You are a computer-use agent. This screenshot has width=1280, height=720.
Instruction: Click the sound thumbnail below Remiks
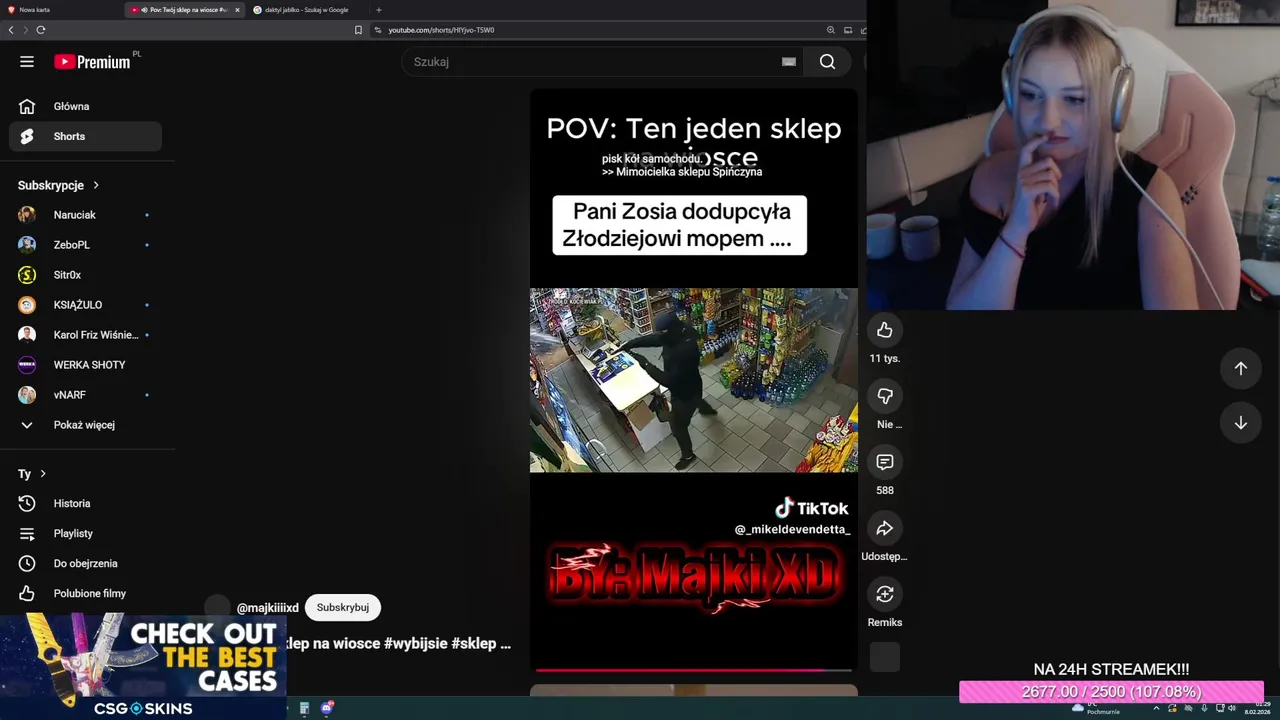(885, 657)
